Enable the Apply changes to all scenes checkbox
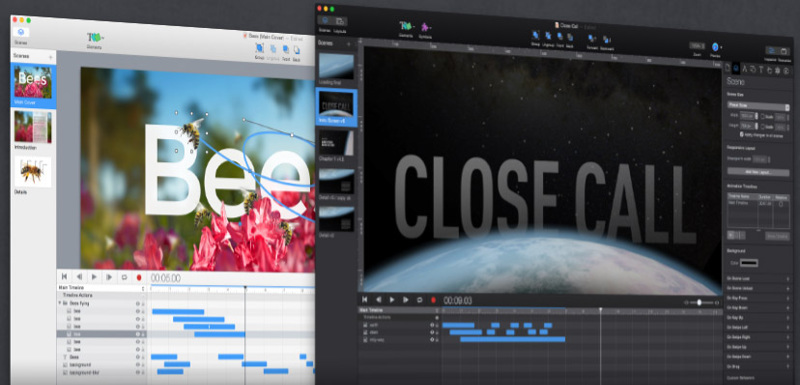800x385 pixels. pos(741,135)
